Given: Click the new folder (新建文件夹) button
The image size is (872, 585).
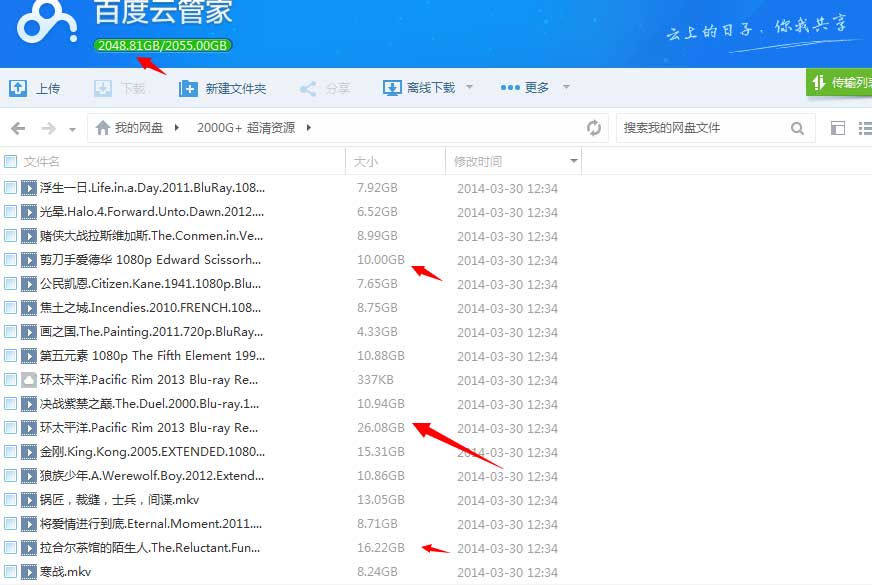Looking at the screenshot, I should pyautogui.click(x=223, y=88).
